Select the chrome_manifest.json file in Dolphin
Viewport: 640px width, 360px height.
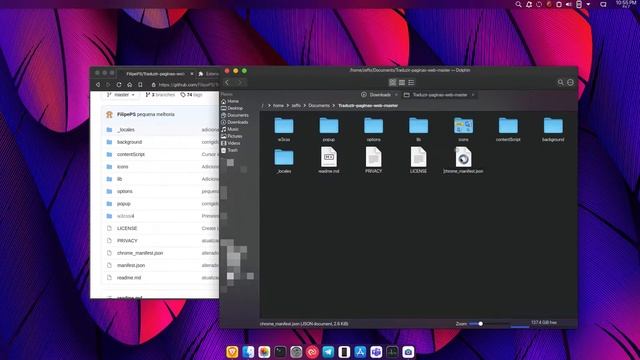pos(463,160)
